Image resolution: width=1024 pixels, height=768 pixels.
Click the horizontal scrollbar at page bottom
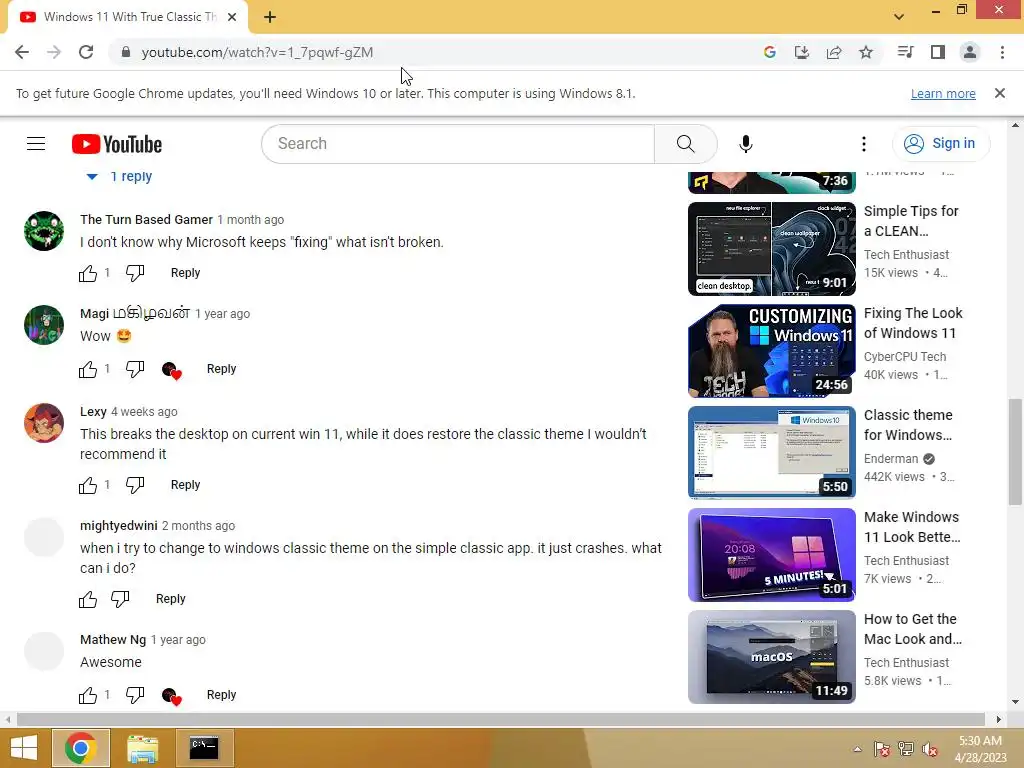coord(501,720)
